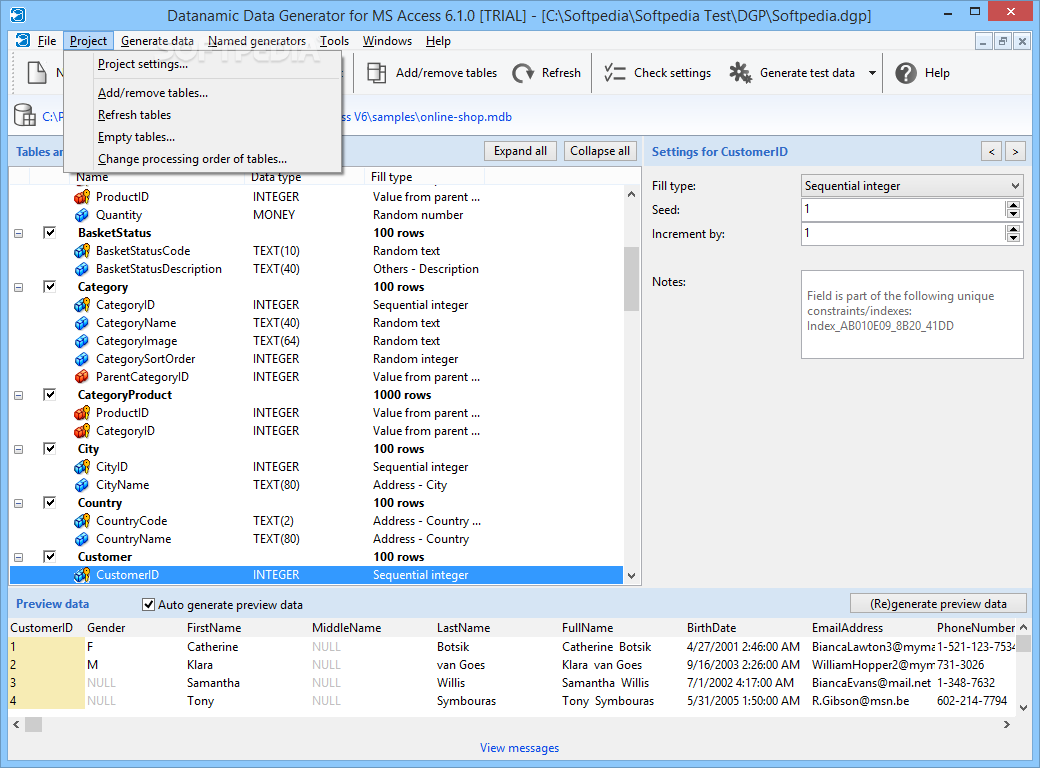Open the Windows menu
Viewport: 1040px width, 768px height.
(x=387, y=40)
